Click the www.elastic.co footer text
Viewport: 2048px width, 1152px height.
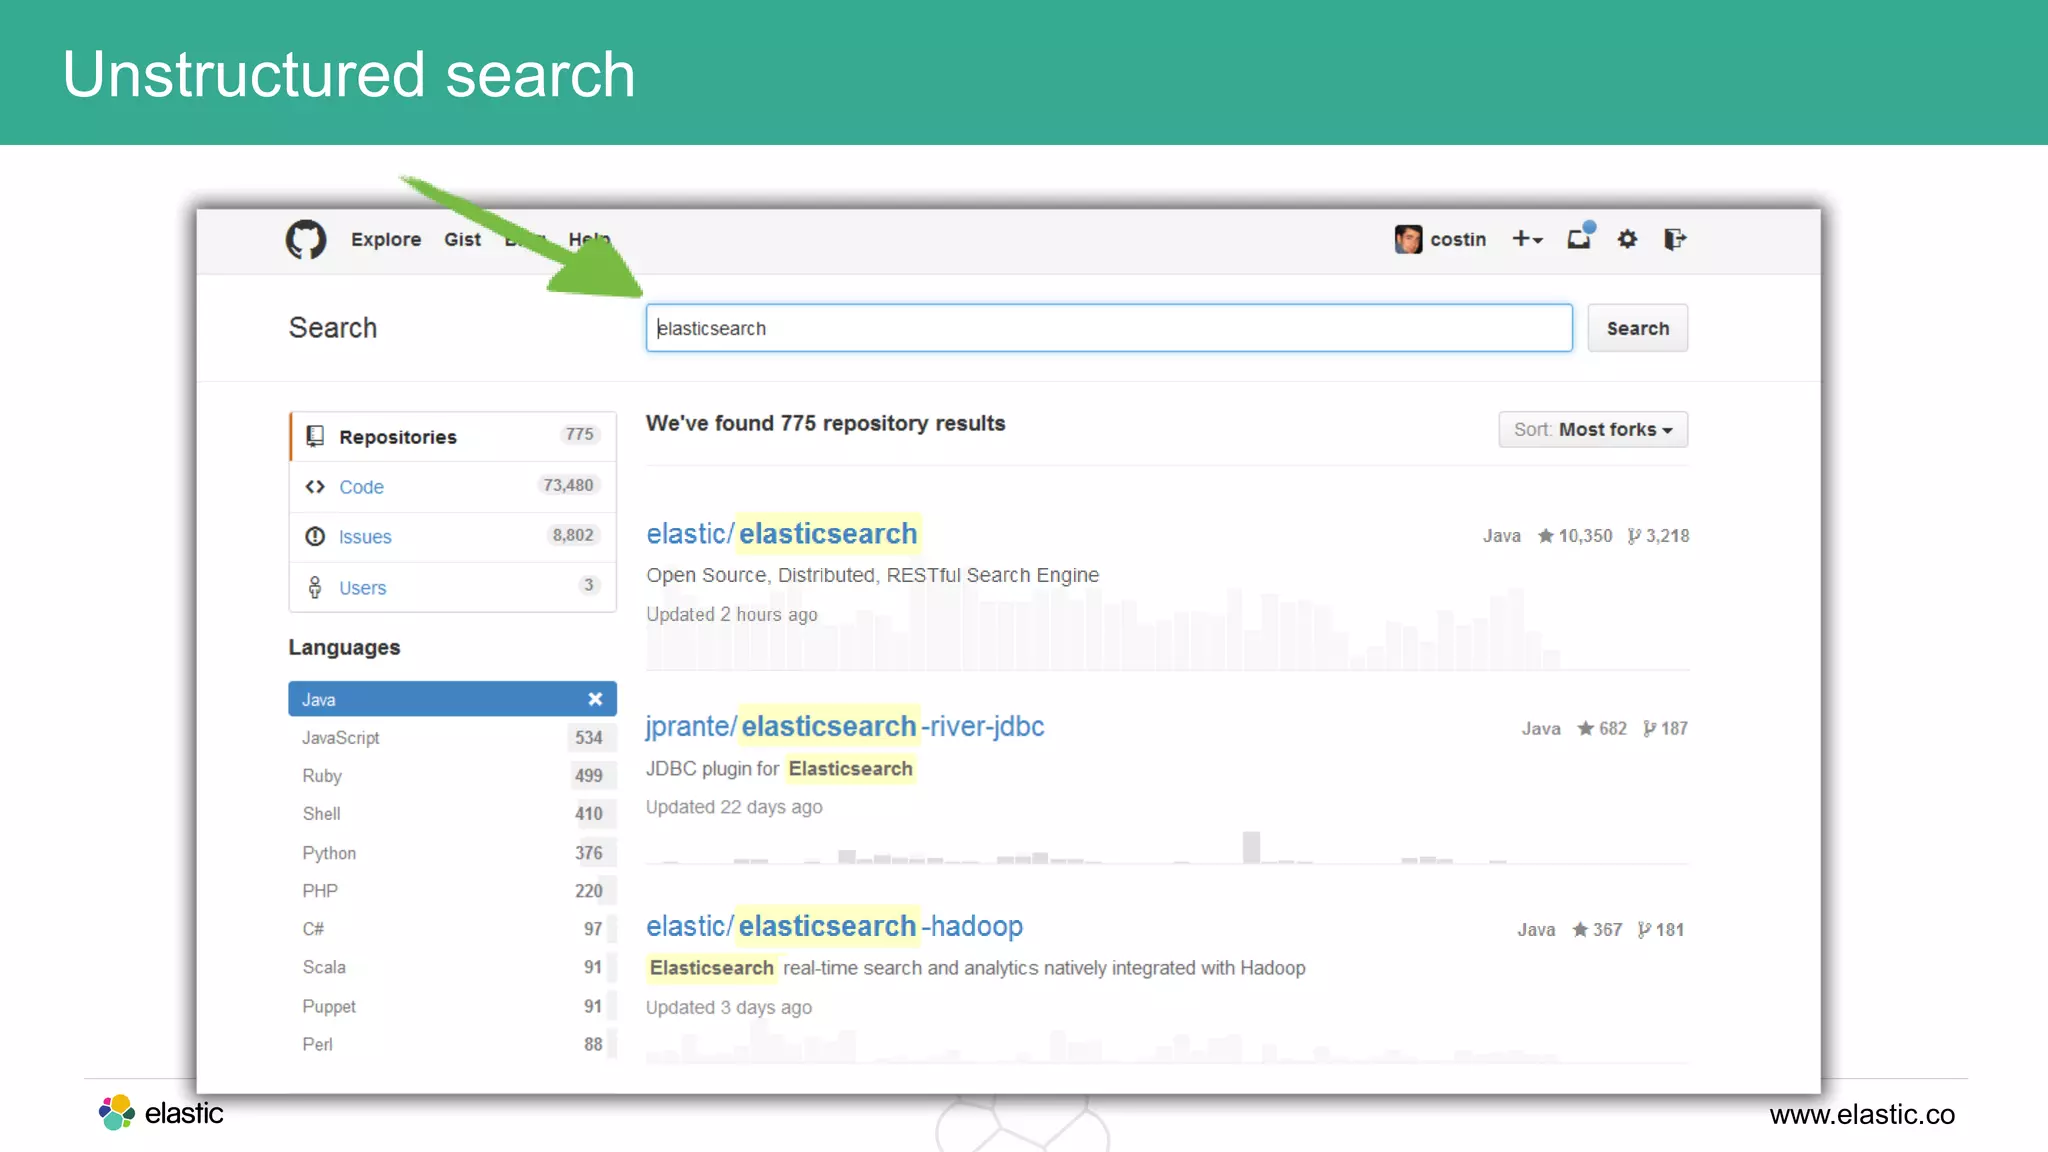point(1862,1115)
